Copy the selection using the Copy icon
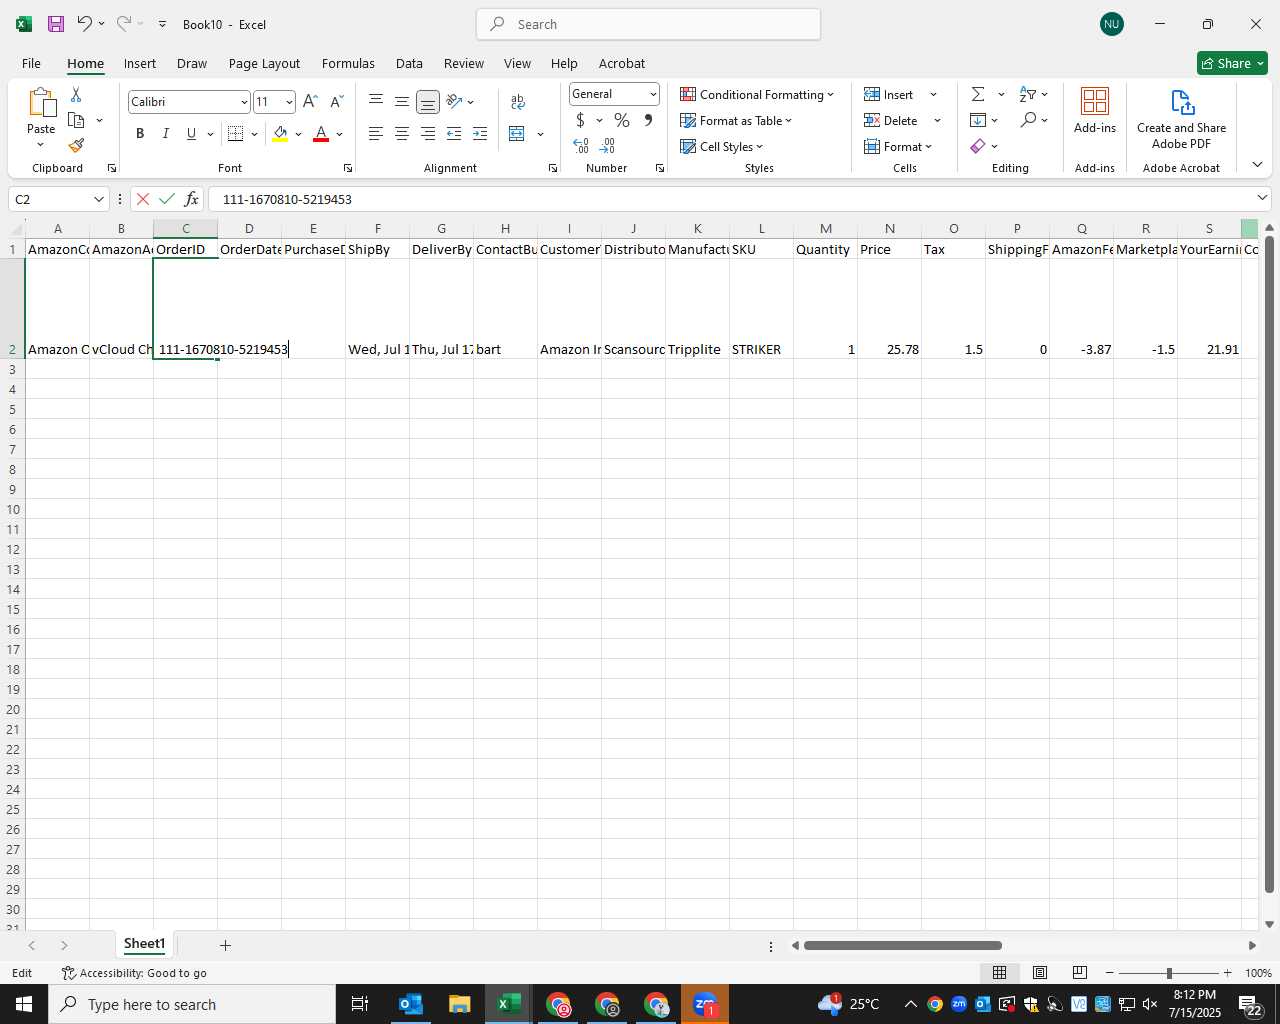The image size is (1280, 1024). (x=76, y=120)
